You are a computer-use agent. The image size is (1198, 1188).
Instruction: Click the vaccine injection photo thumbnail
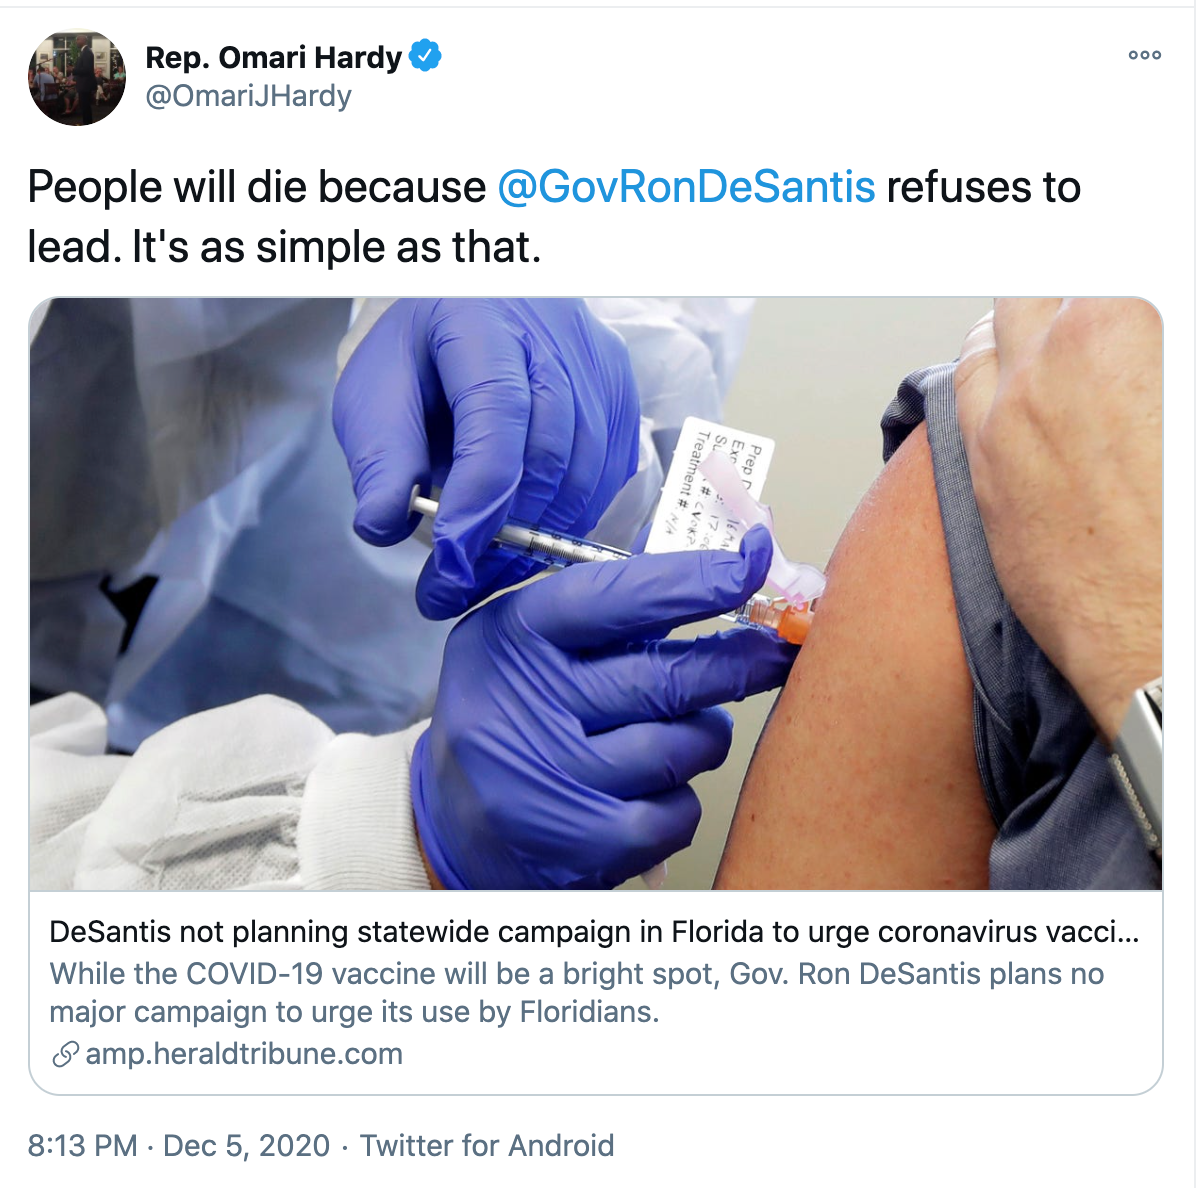coord(596,593)
